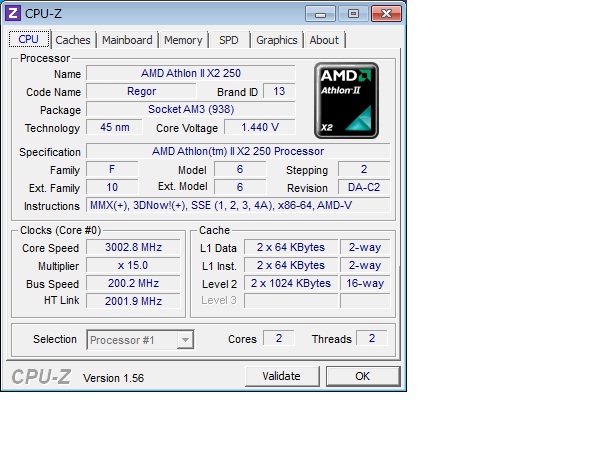Click the L1 Inst. size 2 x 64 KBytes

(x=291, y=265)
